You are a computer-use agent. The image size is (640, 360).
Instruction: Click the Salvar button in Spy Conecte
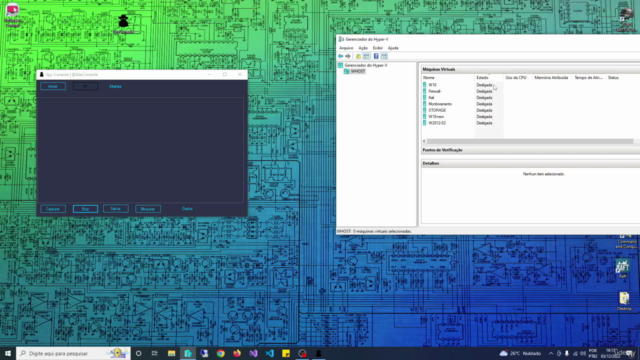tap(116, 209)
